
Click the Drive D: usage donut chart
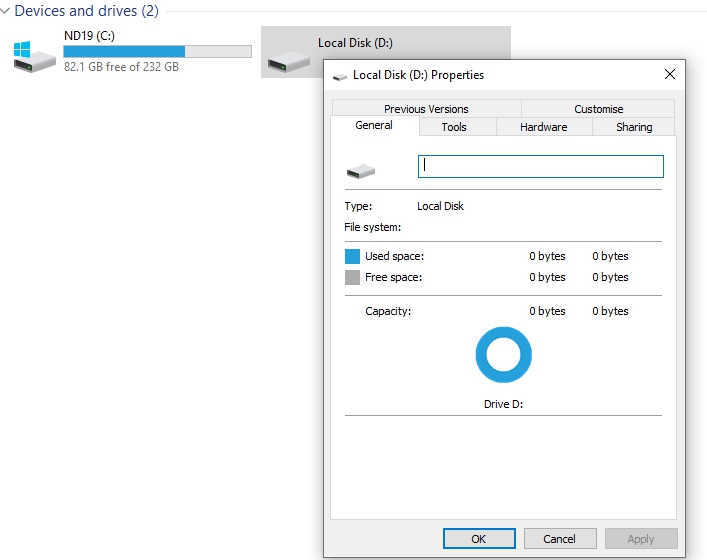tap(503, 355)
